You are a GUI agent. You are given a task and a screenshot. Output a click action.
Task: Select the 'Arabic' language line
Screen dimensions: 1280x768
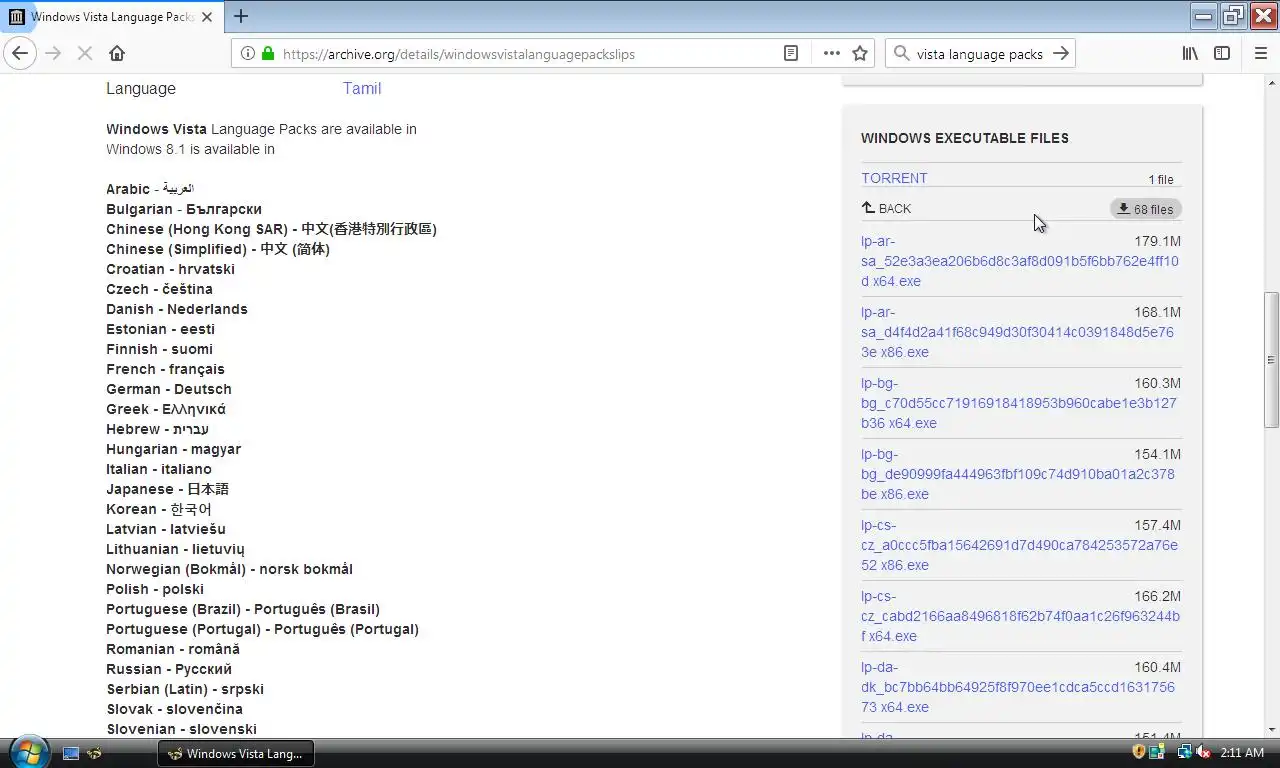pyautogui.click(x=150, y=189)
